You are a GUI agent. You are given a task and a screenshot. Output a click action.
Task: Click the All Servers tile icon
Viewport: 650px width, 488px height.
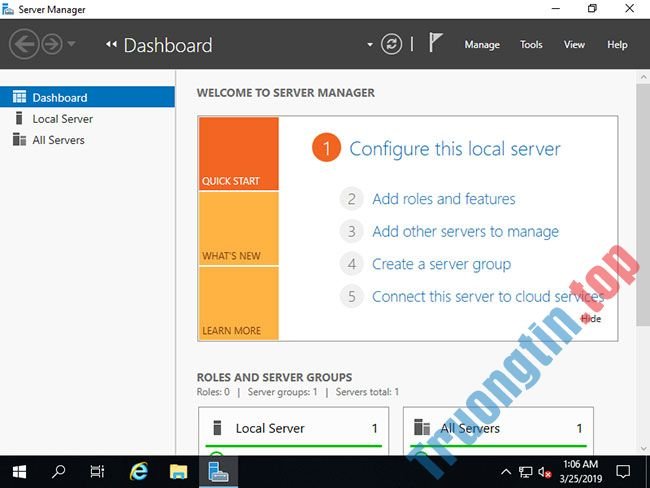click(422, 427)
